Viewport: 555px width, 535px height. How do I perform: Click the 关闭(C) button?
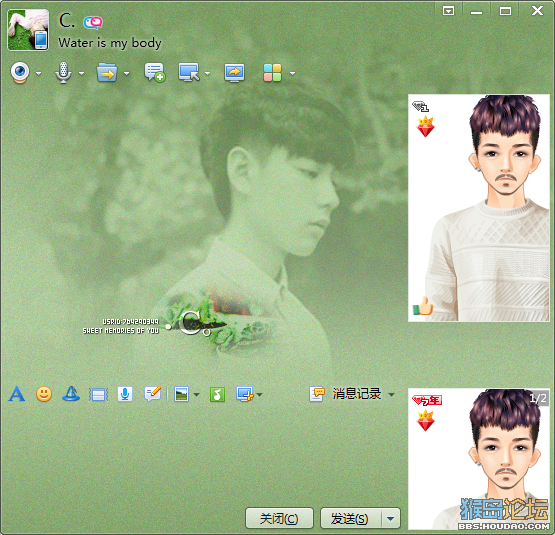tap(279, 519)
